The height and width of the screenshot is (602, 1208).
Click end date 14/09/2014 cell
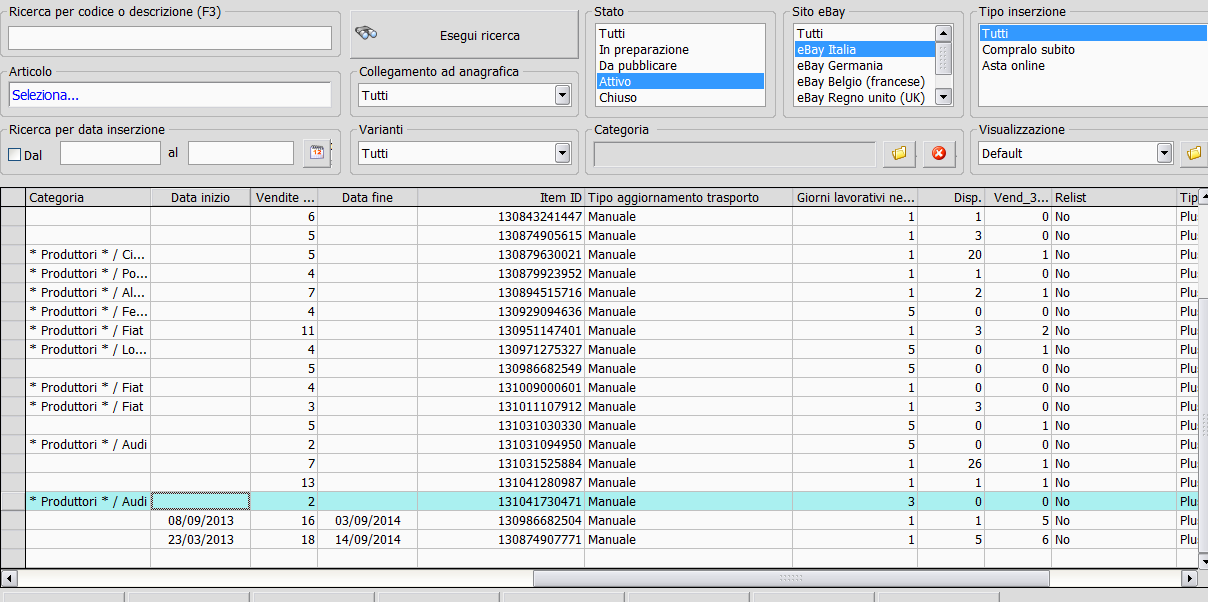coord(367,539)
